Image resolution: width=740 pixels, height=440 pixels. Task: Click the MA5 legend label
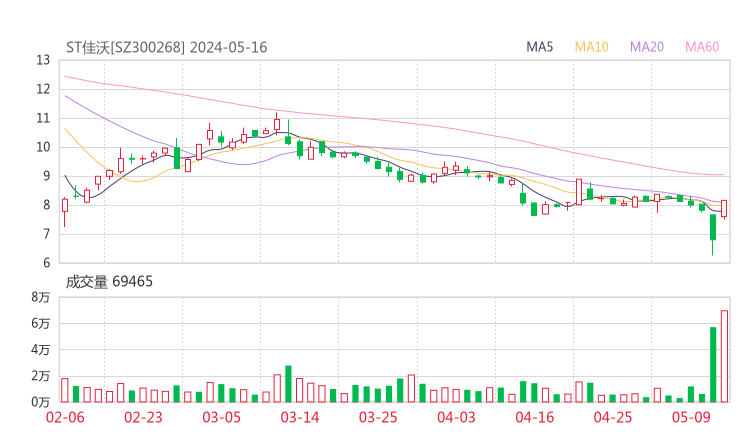539,47
